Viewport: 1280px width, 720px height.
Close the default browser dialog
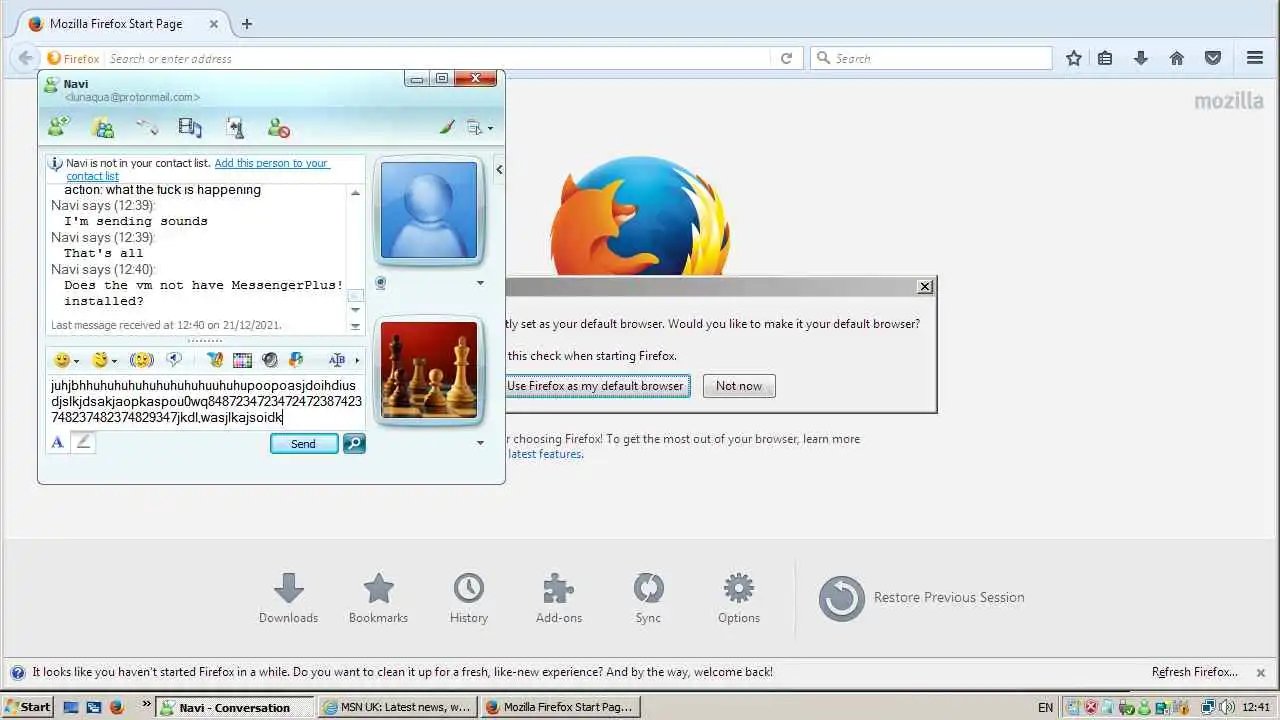[x=925, y=287]
